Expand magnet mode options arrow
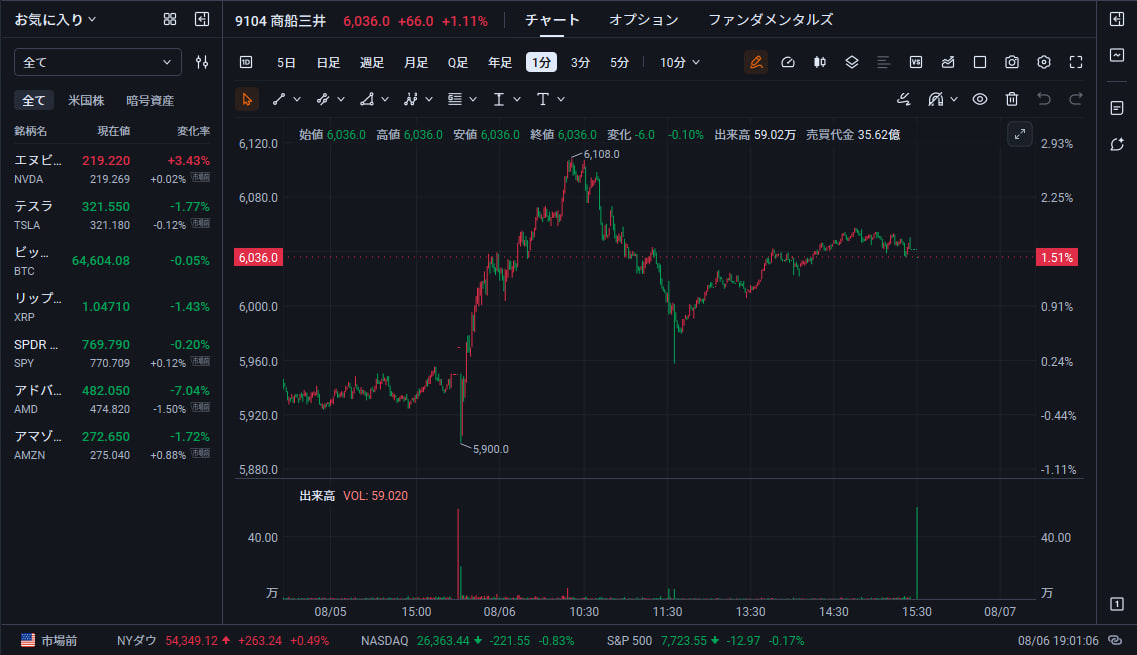The width and height of the screenshot is (1137, 655). point(954,99)
